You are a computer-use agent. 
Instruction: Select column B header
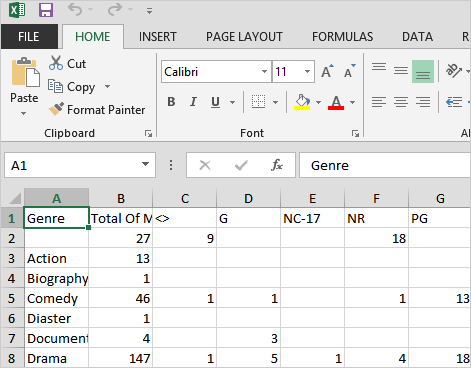click(121, 199)
